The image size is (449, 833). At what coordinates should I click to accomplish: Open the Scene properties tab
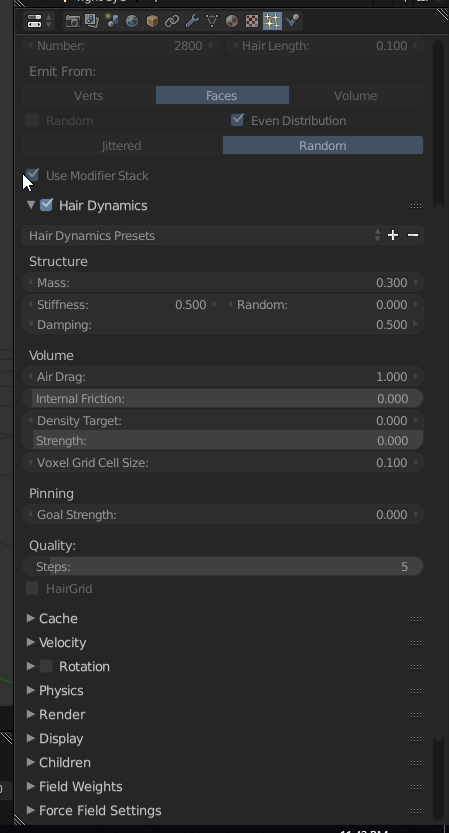pyautogui.click(x=112, y=21)
